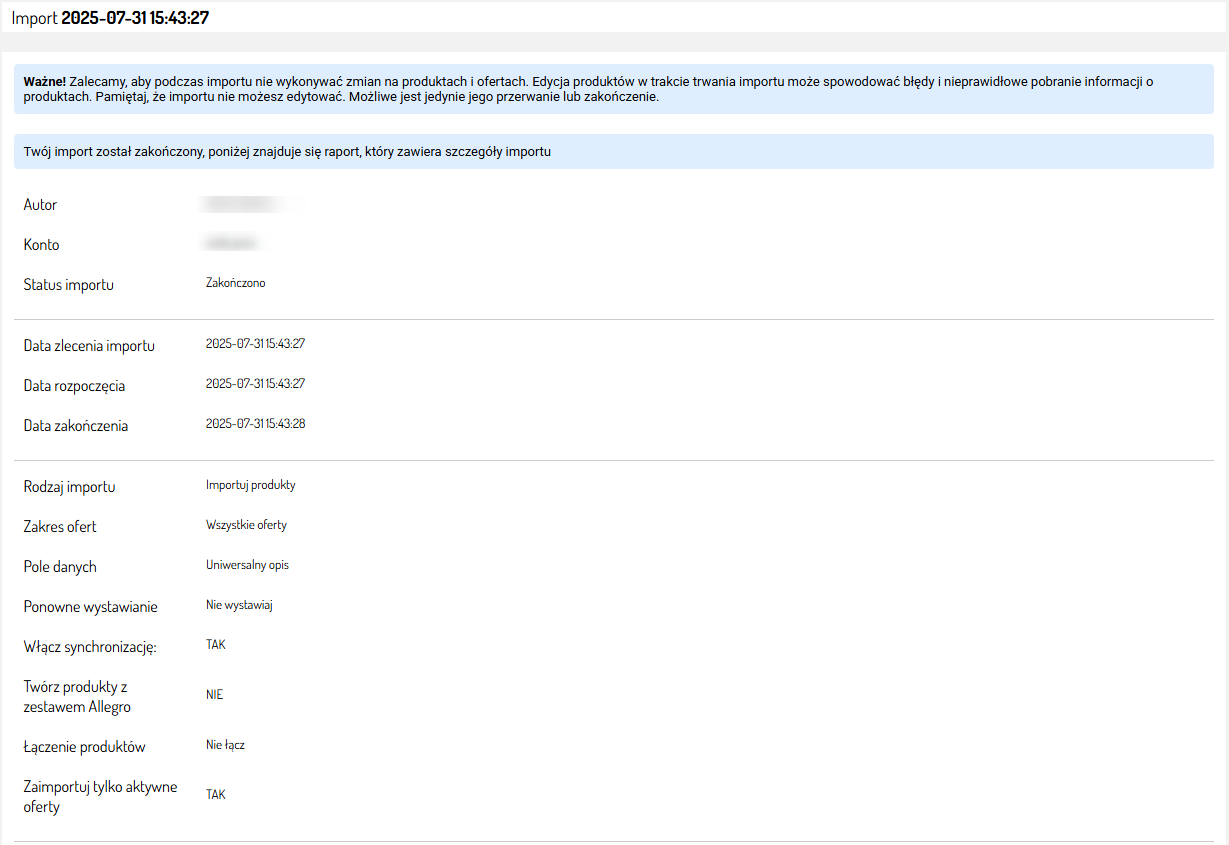Click the "Data zakończenia" date value

click(x=255, y=424)
